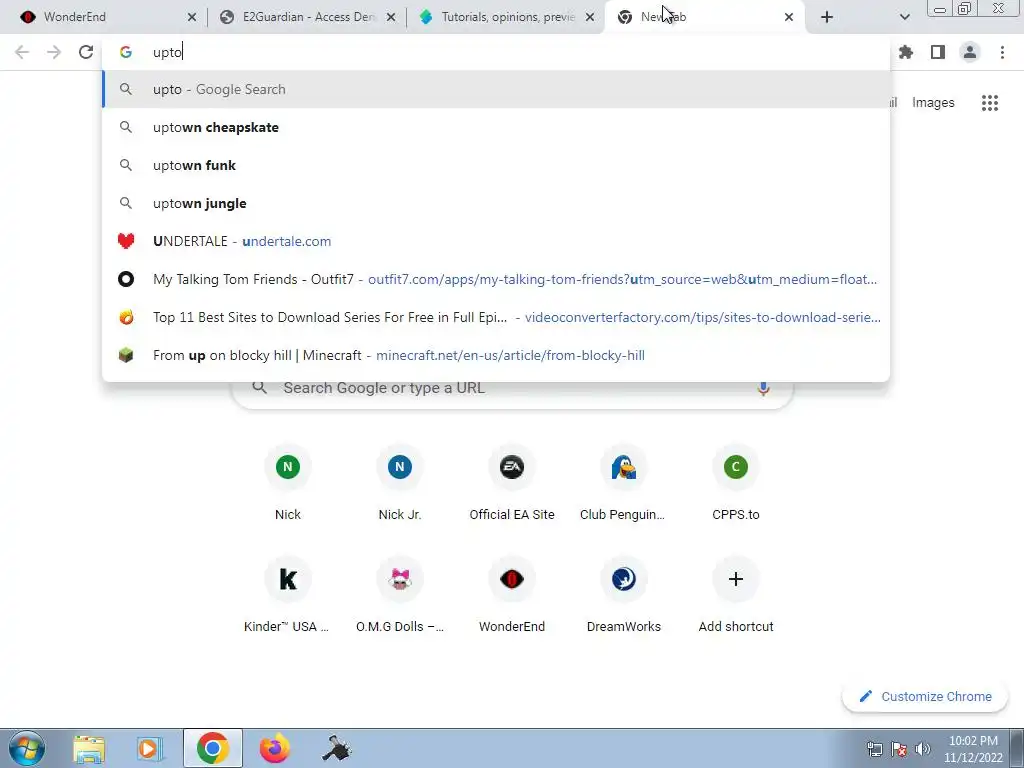Open the tab search dropdown arrow
This screenshot has width=1024, height=768.
904,17
